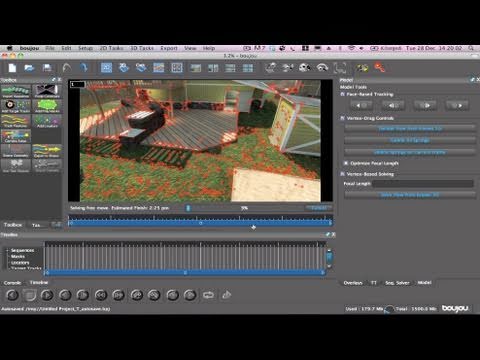Toggle the loop playback button
480x360 pixels.
208,295
